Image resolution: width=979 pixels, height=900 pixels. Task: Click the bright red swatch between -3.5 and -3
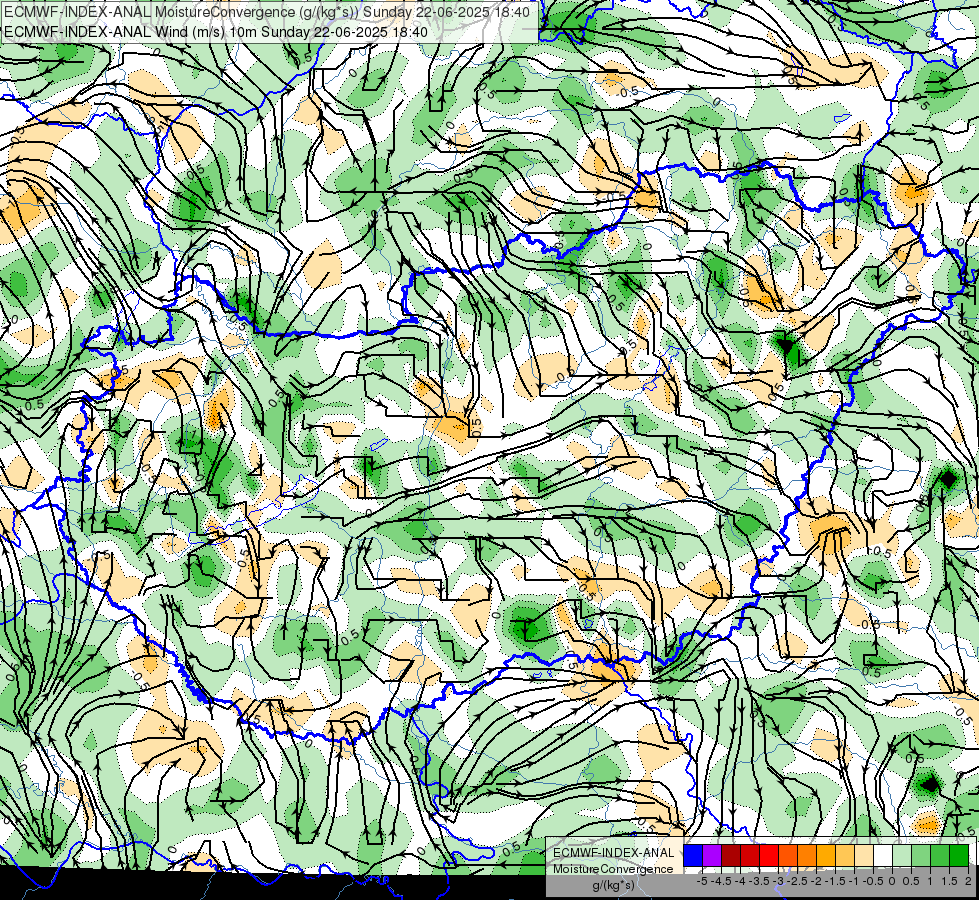pos(769,856)
